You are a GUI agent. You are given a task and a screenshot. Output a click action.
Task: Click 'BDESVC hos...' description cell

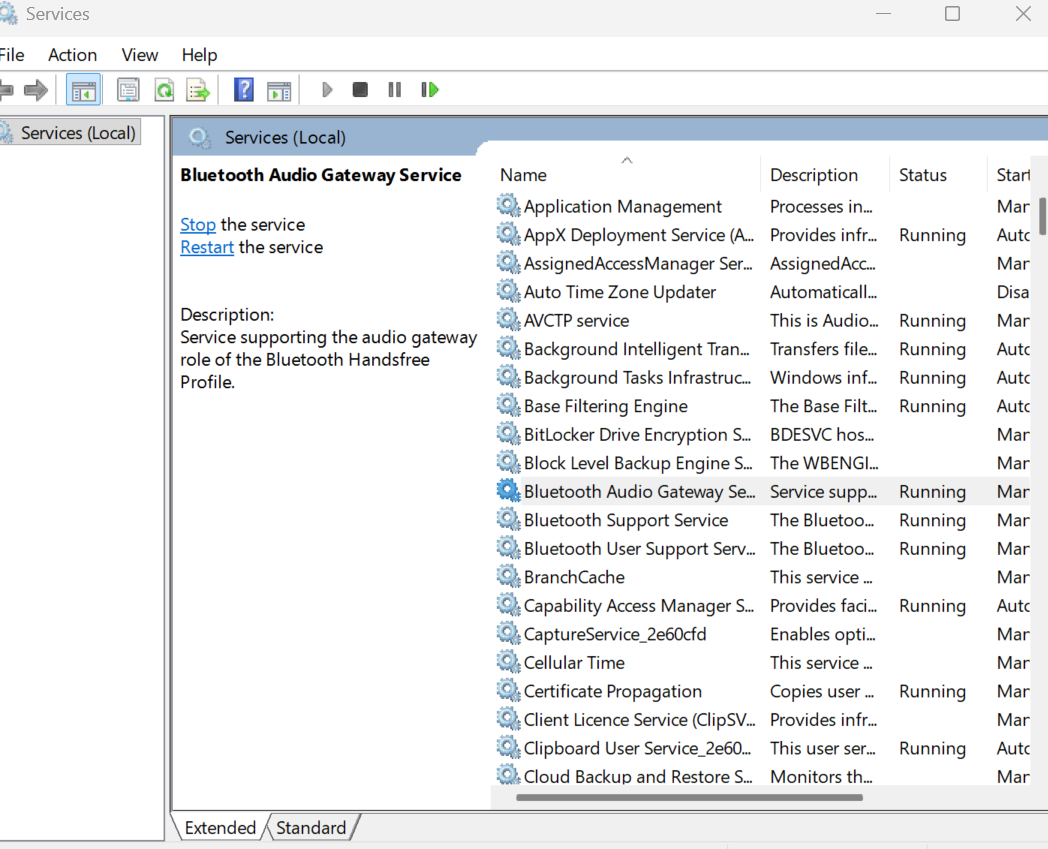click(x=822, y=435)
